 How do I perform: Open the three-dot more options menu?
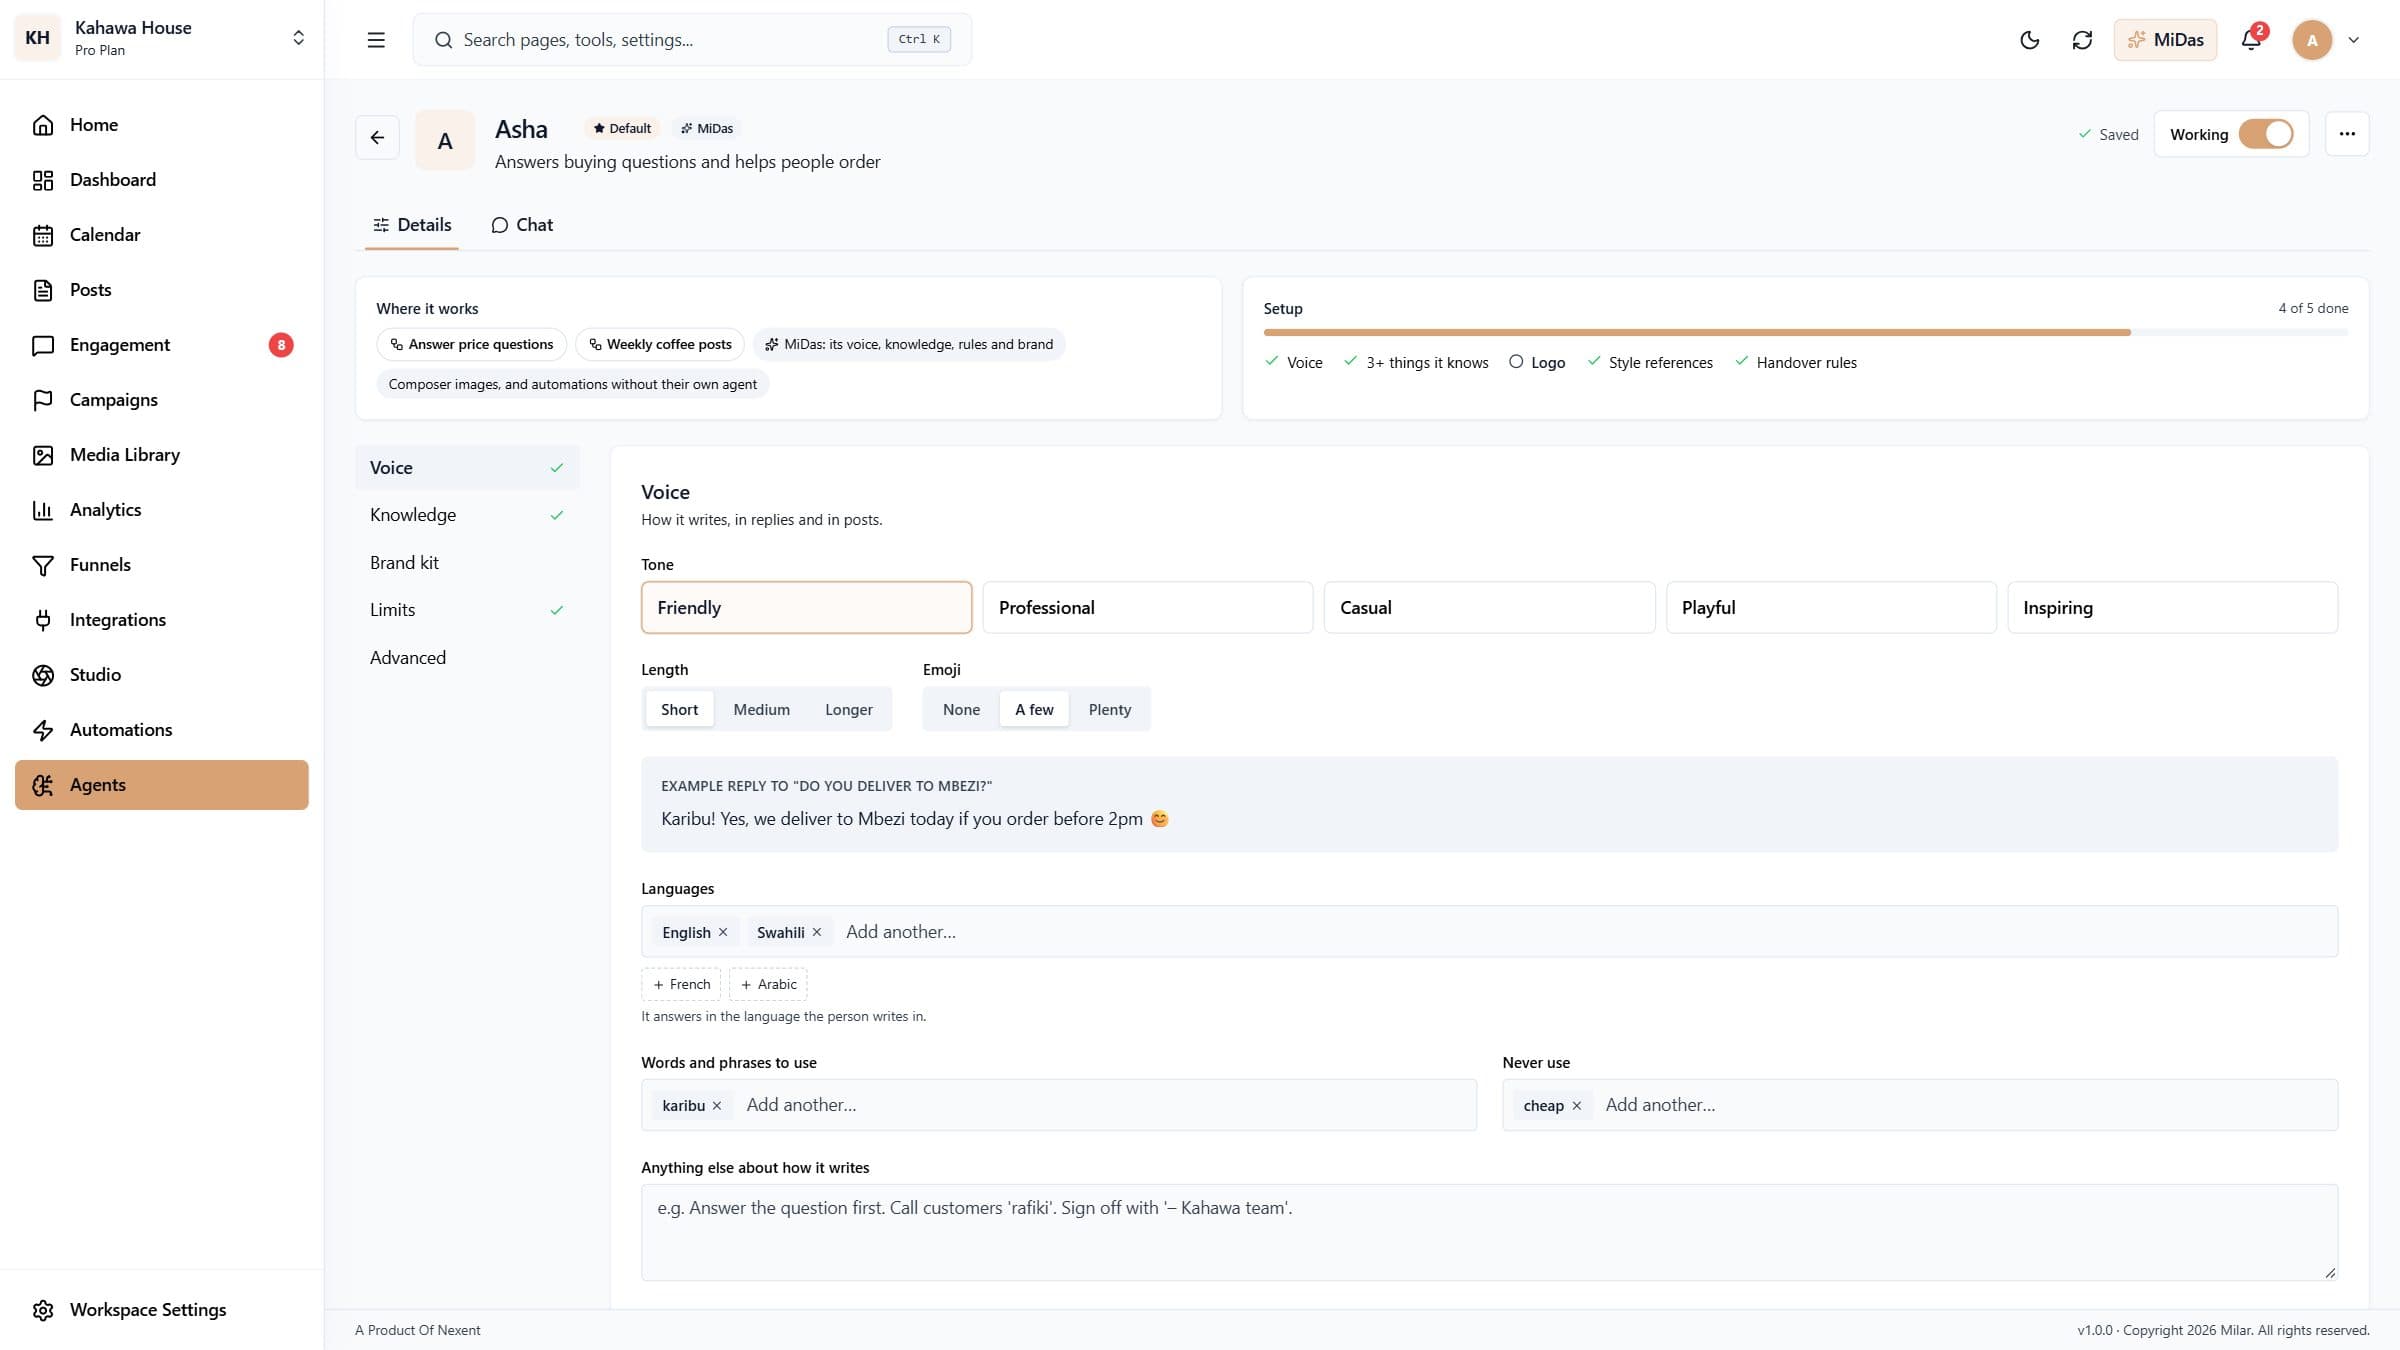2347,134
